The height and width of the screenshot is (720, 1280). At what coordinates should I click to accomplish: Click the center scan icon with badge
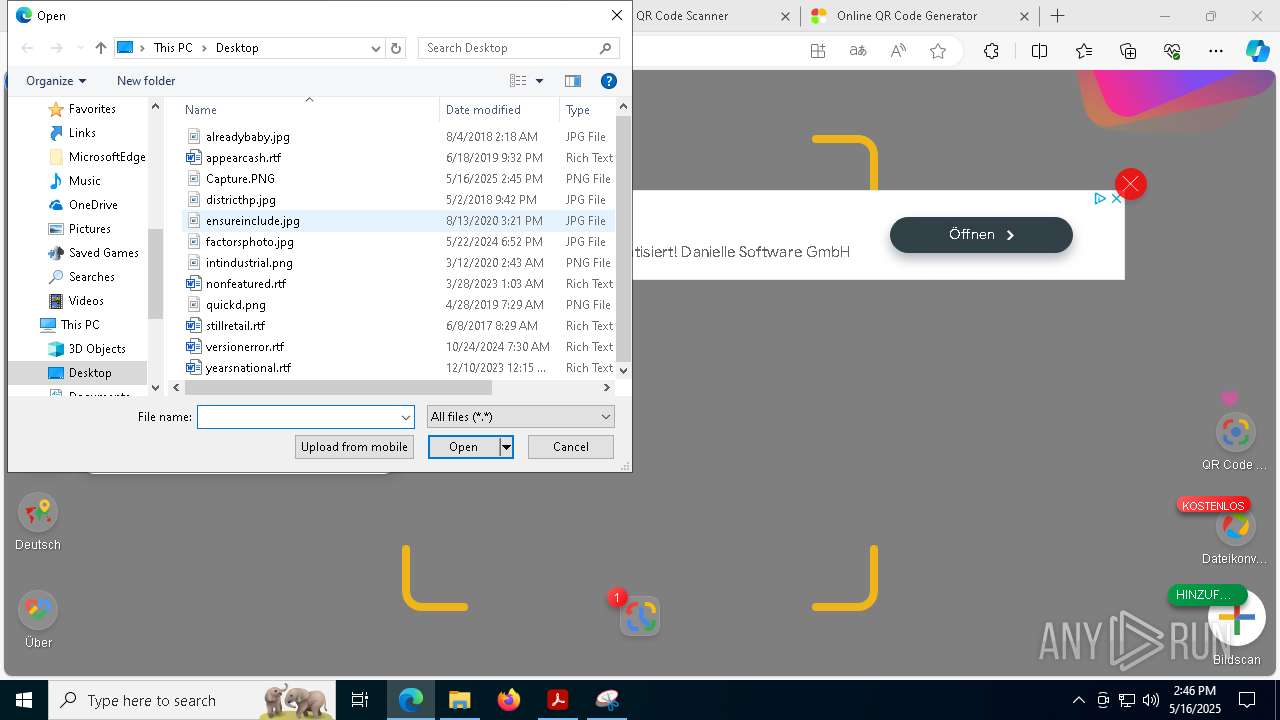click(x=640, y=616)
